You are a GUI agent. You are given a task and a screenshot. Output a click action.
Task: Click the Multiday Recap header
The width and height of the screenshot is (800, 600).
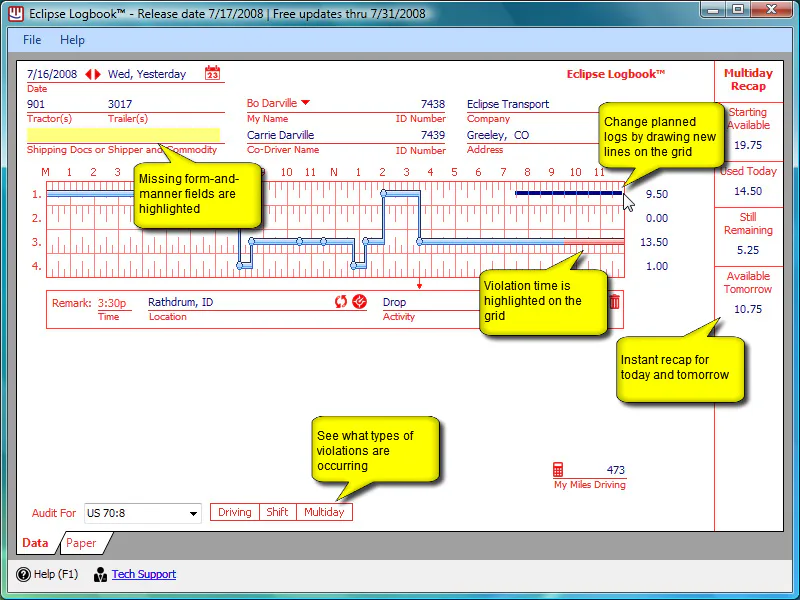click(x=748, y=80)
